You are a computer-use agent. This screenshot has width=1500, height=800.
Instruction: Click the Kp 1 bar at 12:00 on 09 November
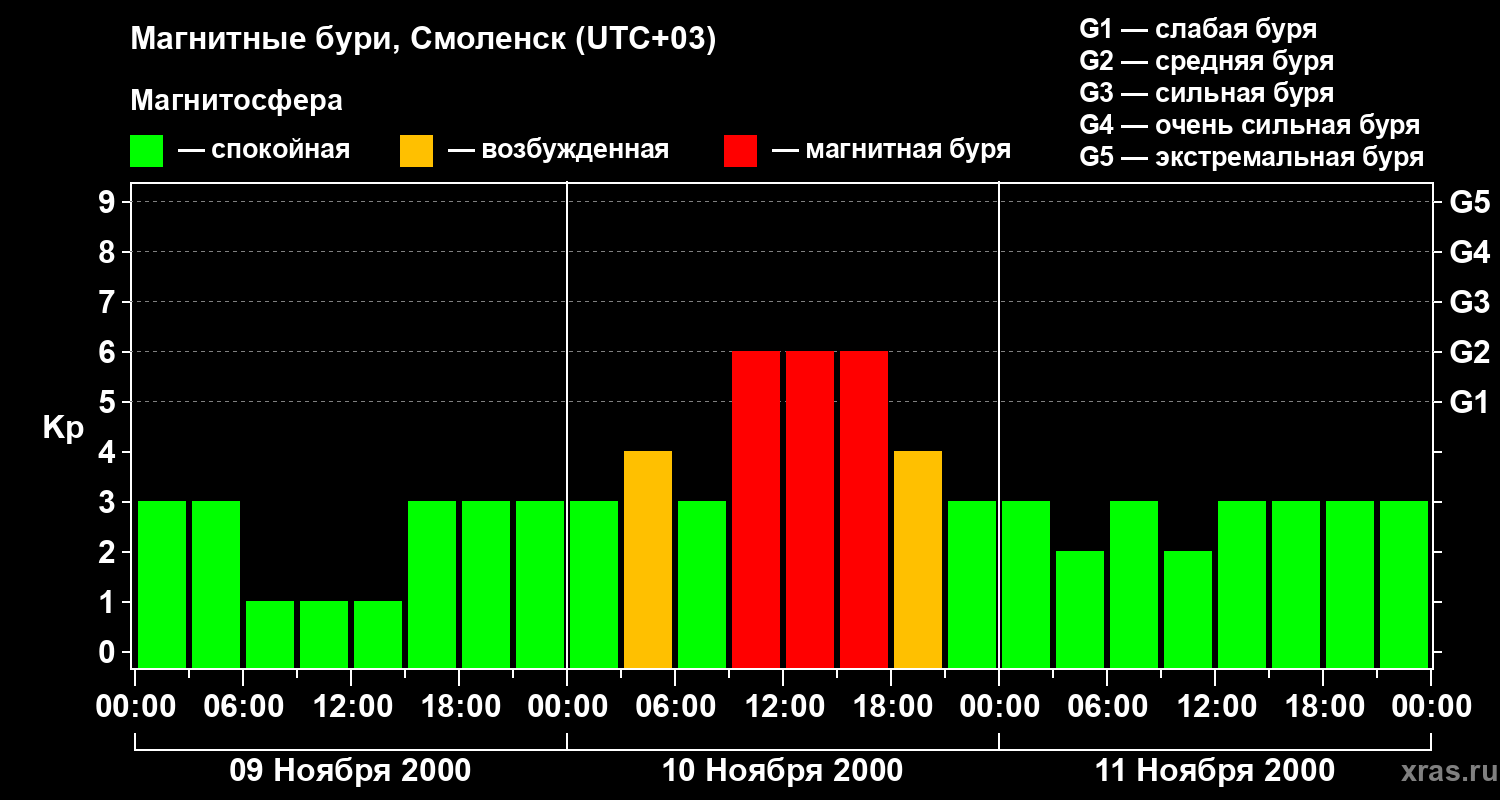378,635
